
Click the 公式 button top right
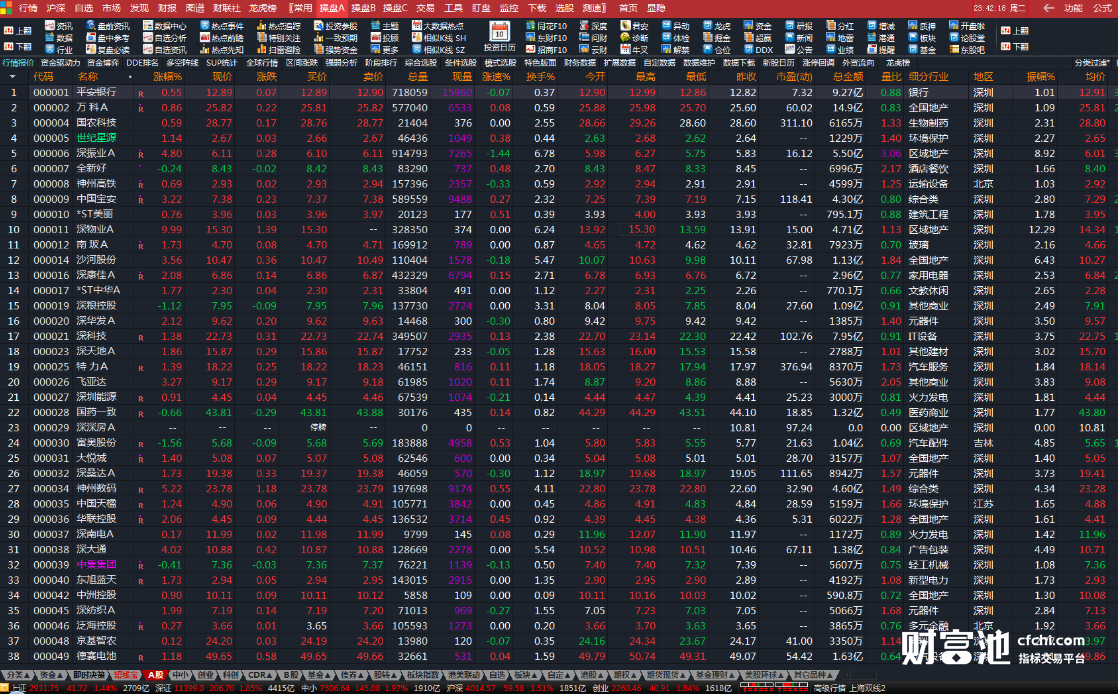pyautogui.click(x=1102, y=8)
